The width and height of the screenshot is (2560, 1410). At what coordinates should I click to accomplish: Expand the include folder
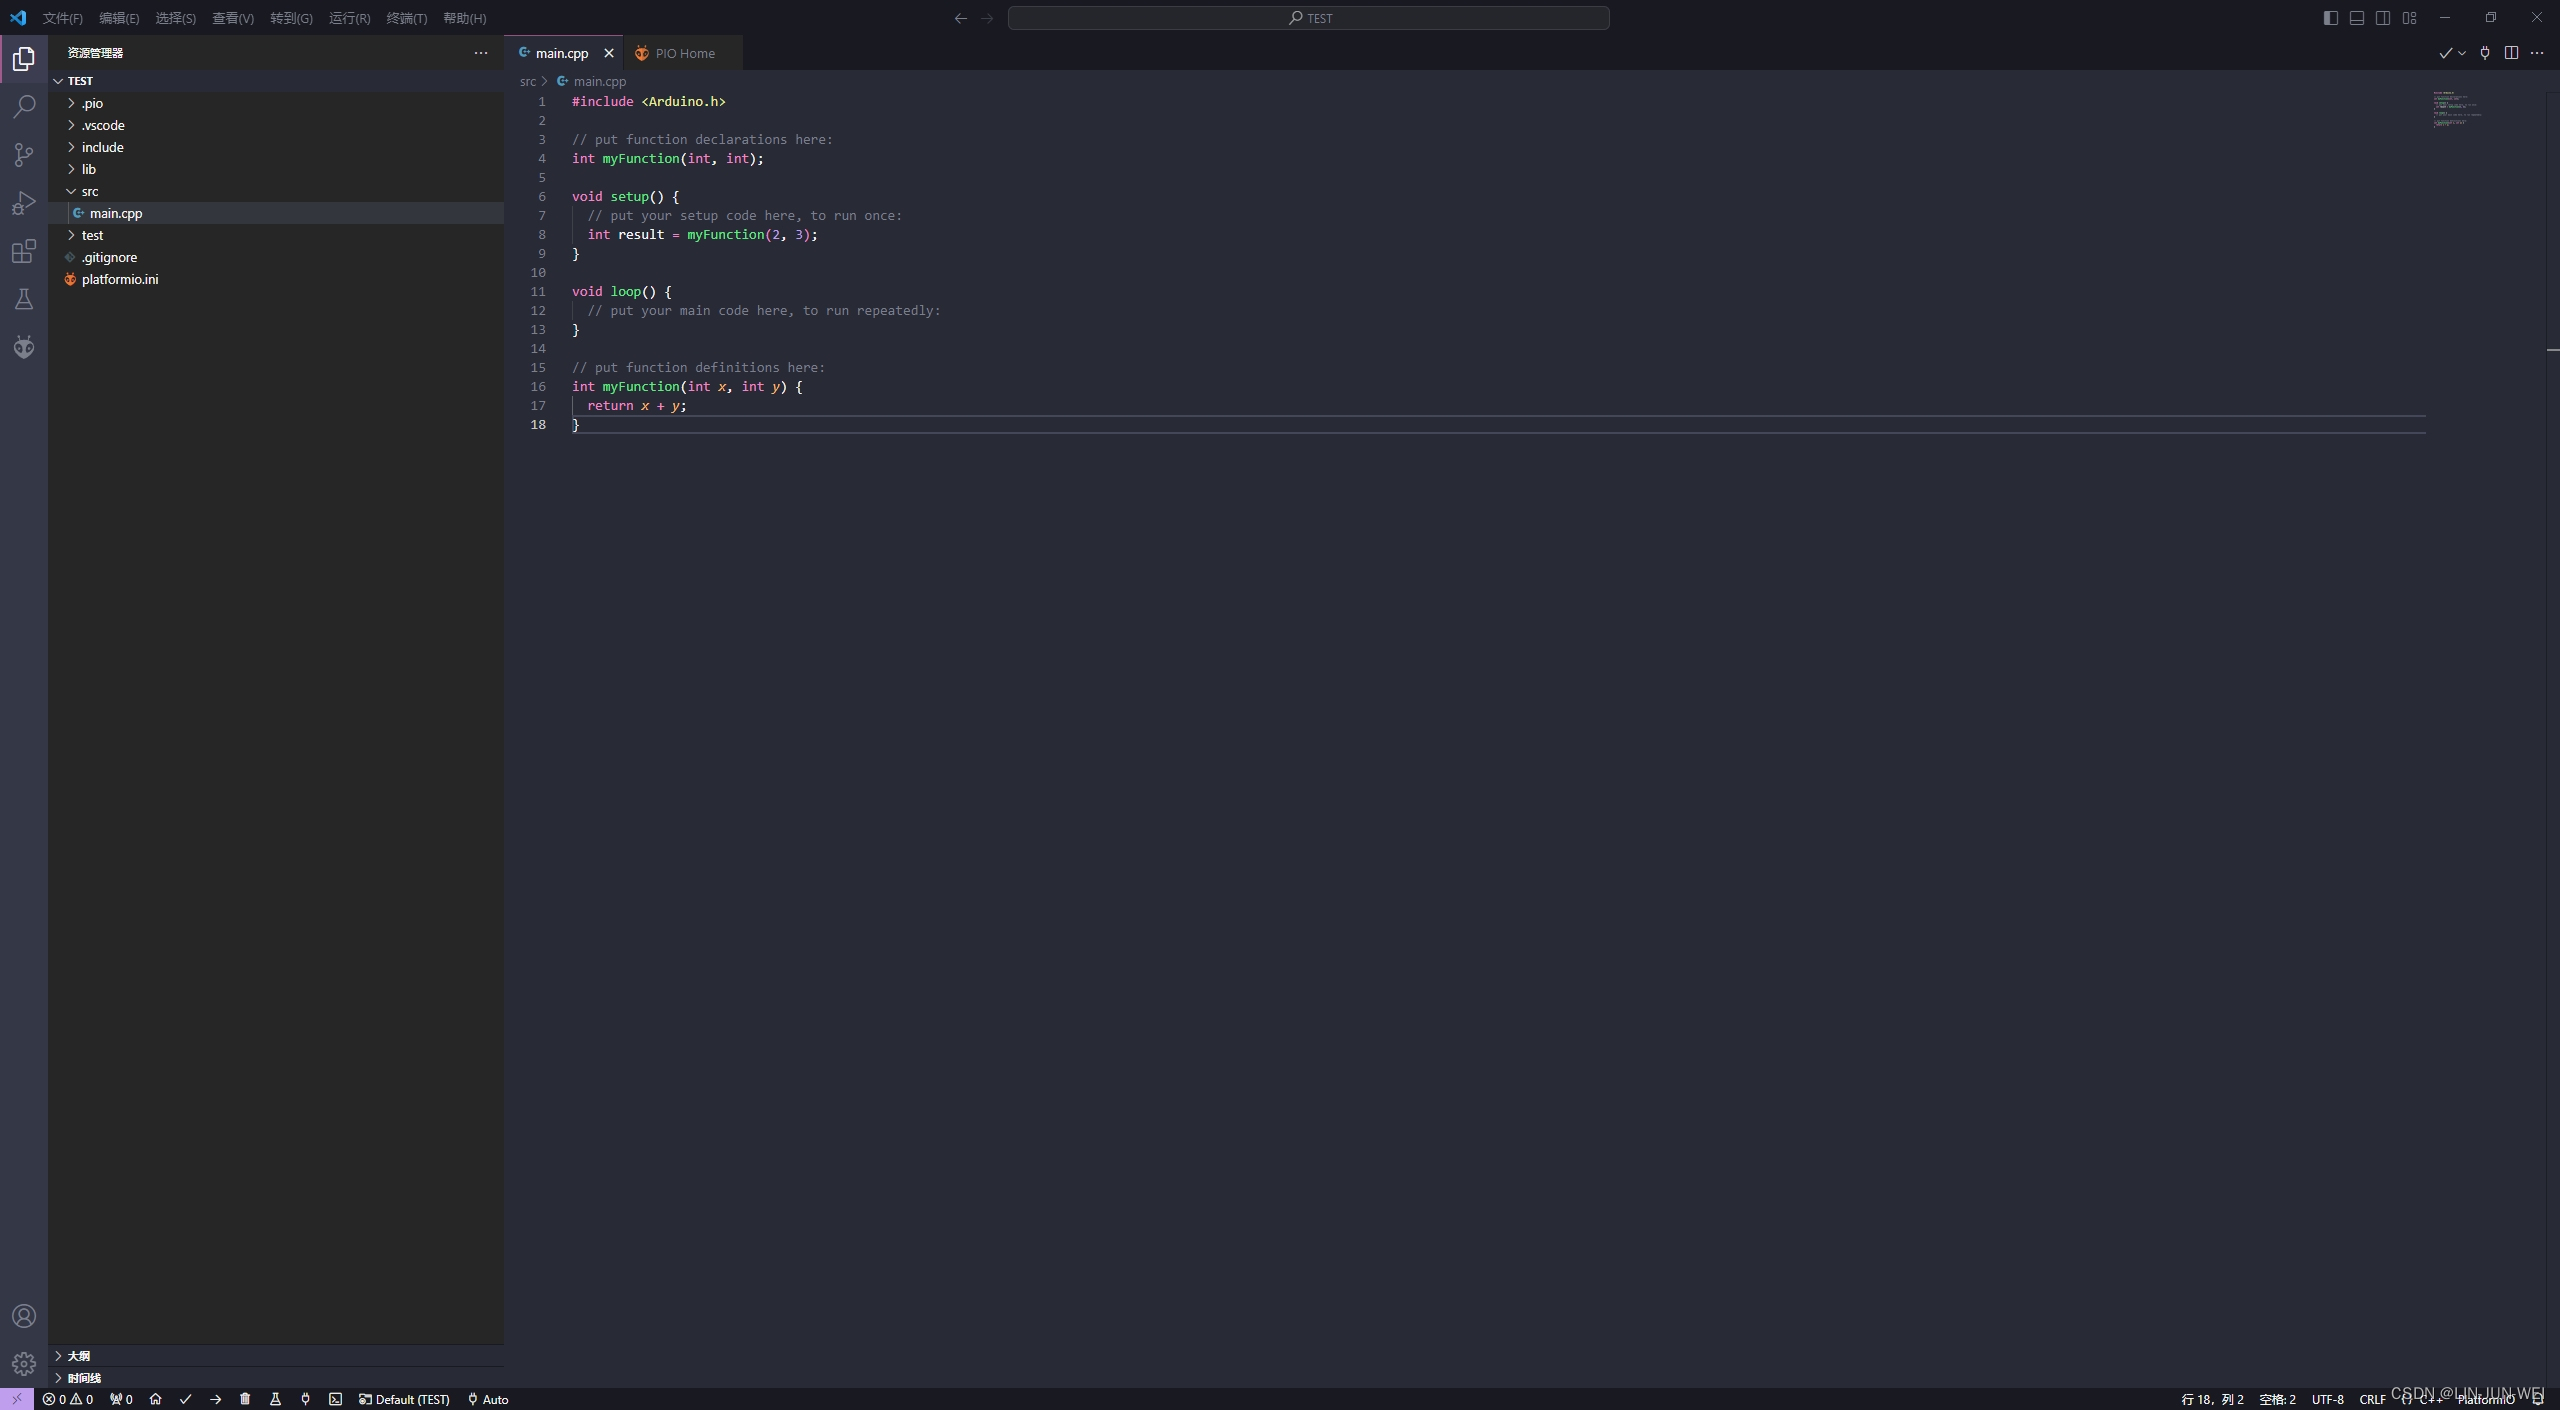point(102,147)
